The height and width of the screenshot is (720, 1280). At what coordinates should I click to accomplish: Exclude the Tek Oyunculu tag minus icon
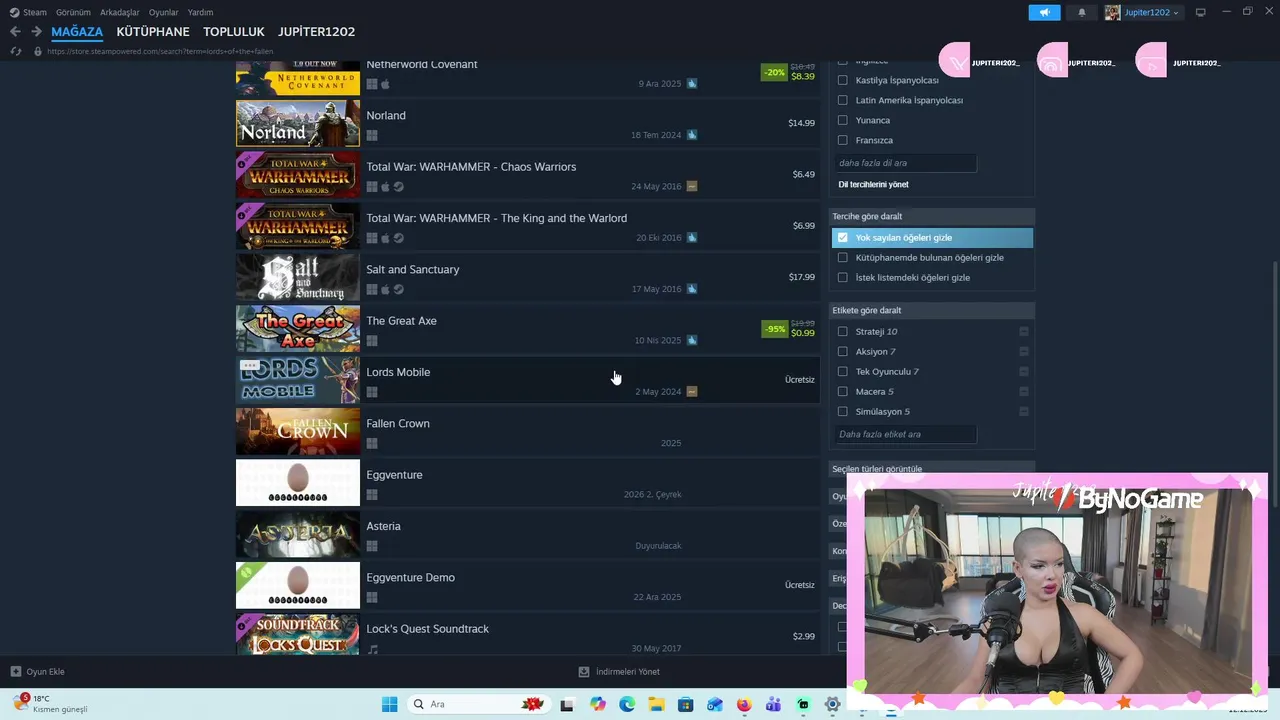click(1024, 371)
